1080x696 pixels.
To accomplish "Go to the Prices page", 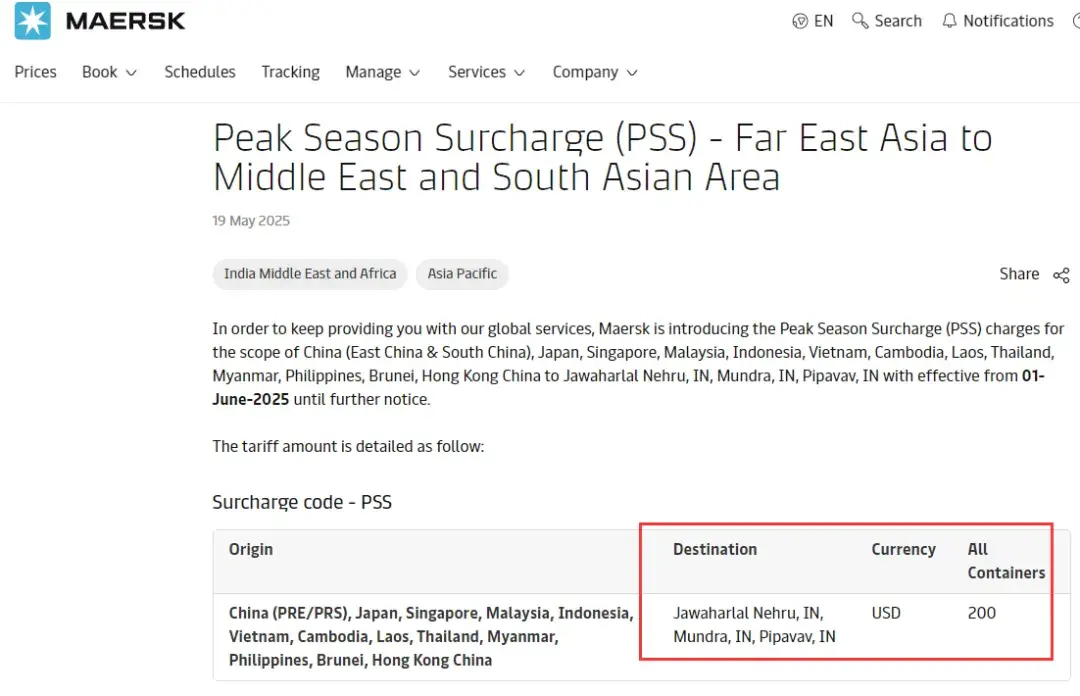I will (x=36, y=72).
